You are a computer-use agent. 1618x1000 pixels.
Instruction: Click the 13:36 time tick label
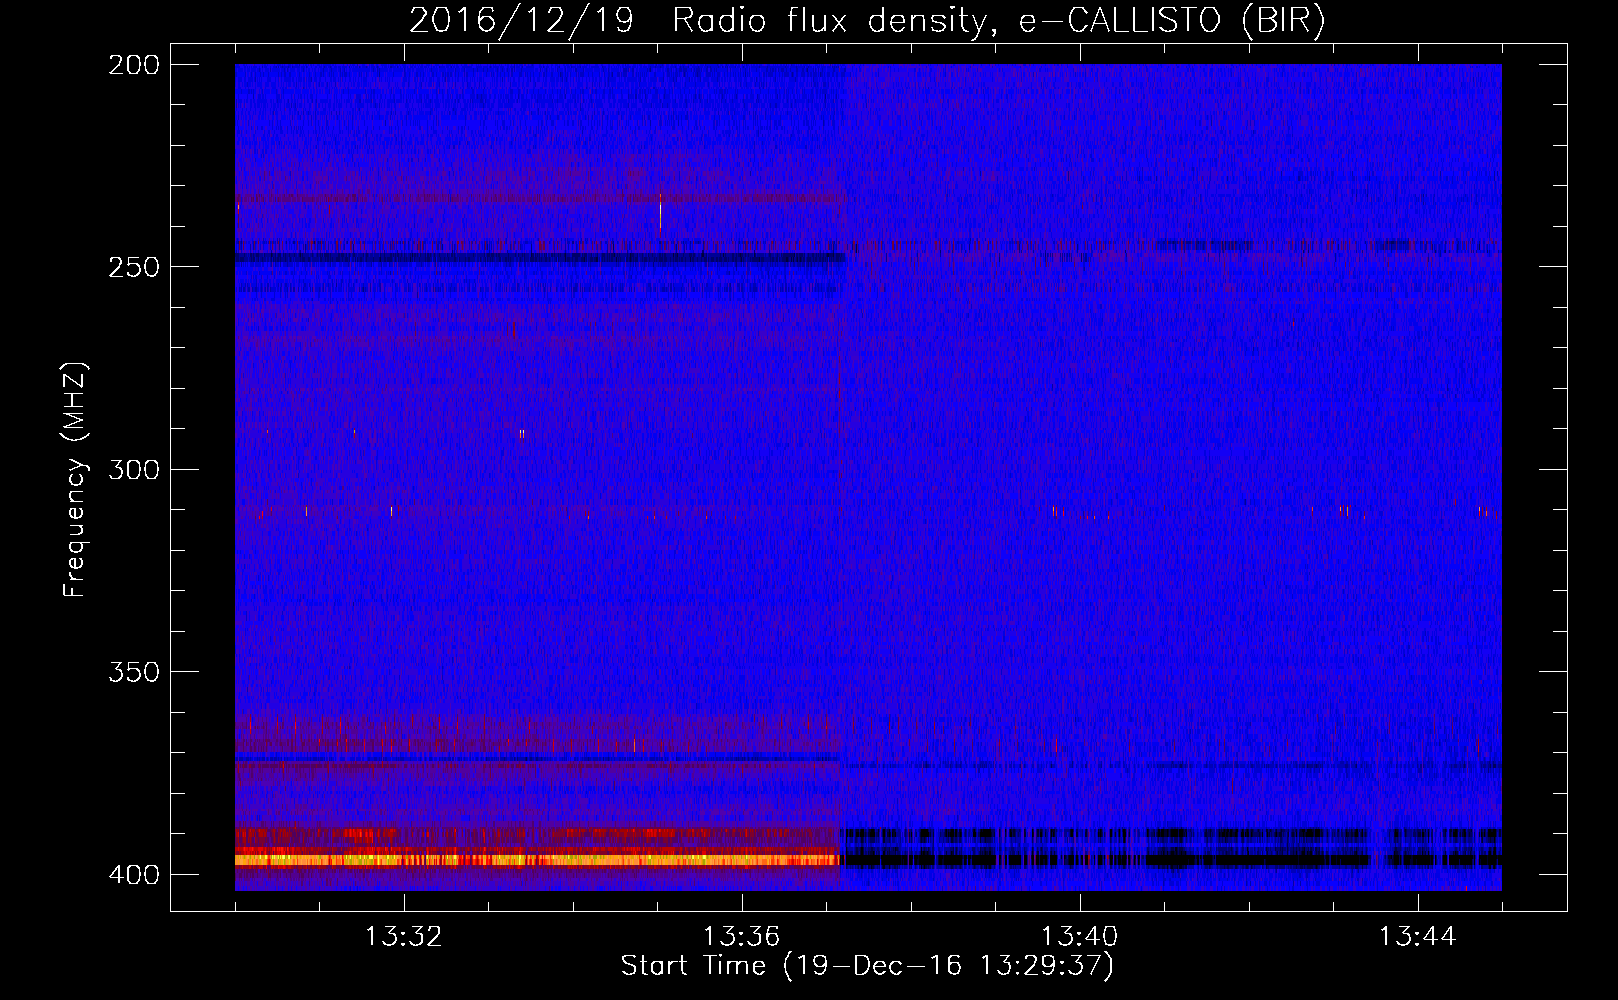click(x=741, y=937)
